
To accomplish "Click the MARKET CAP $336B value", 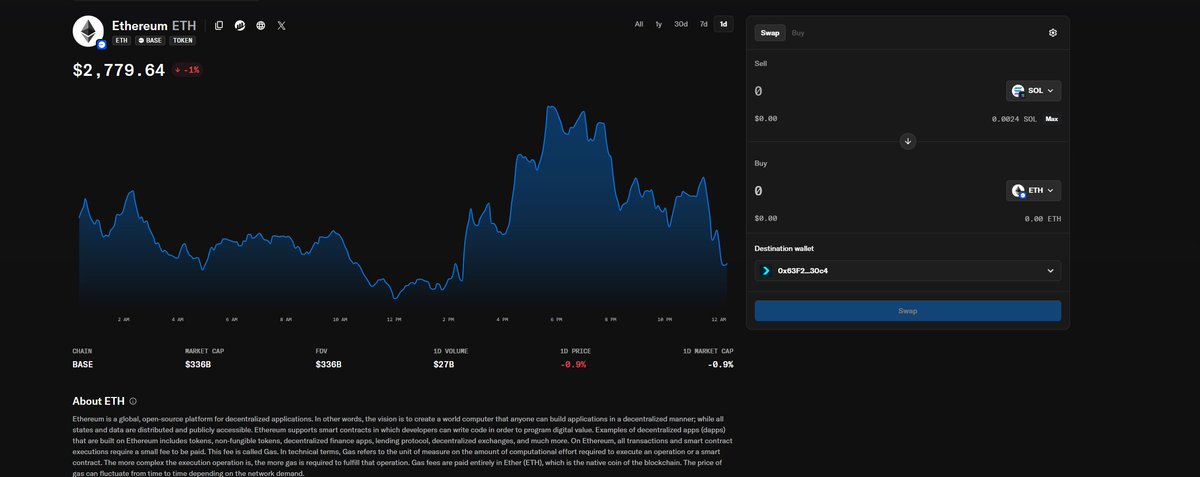I will [200, 365].
